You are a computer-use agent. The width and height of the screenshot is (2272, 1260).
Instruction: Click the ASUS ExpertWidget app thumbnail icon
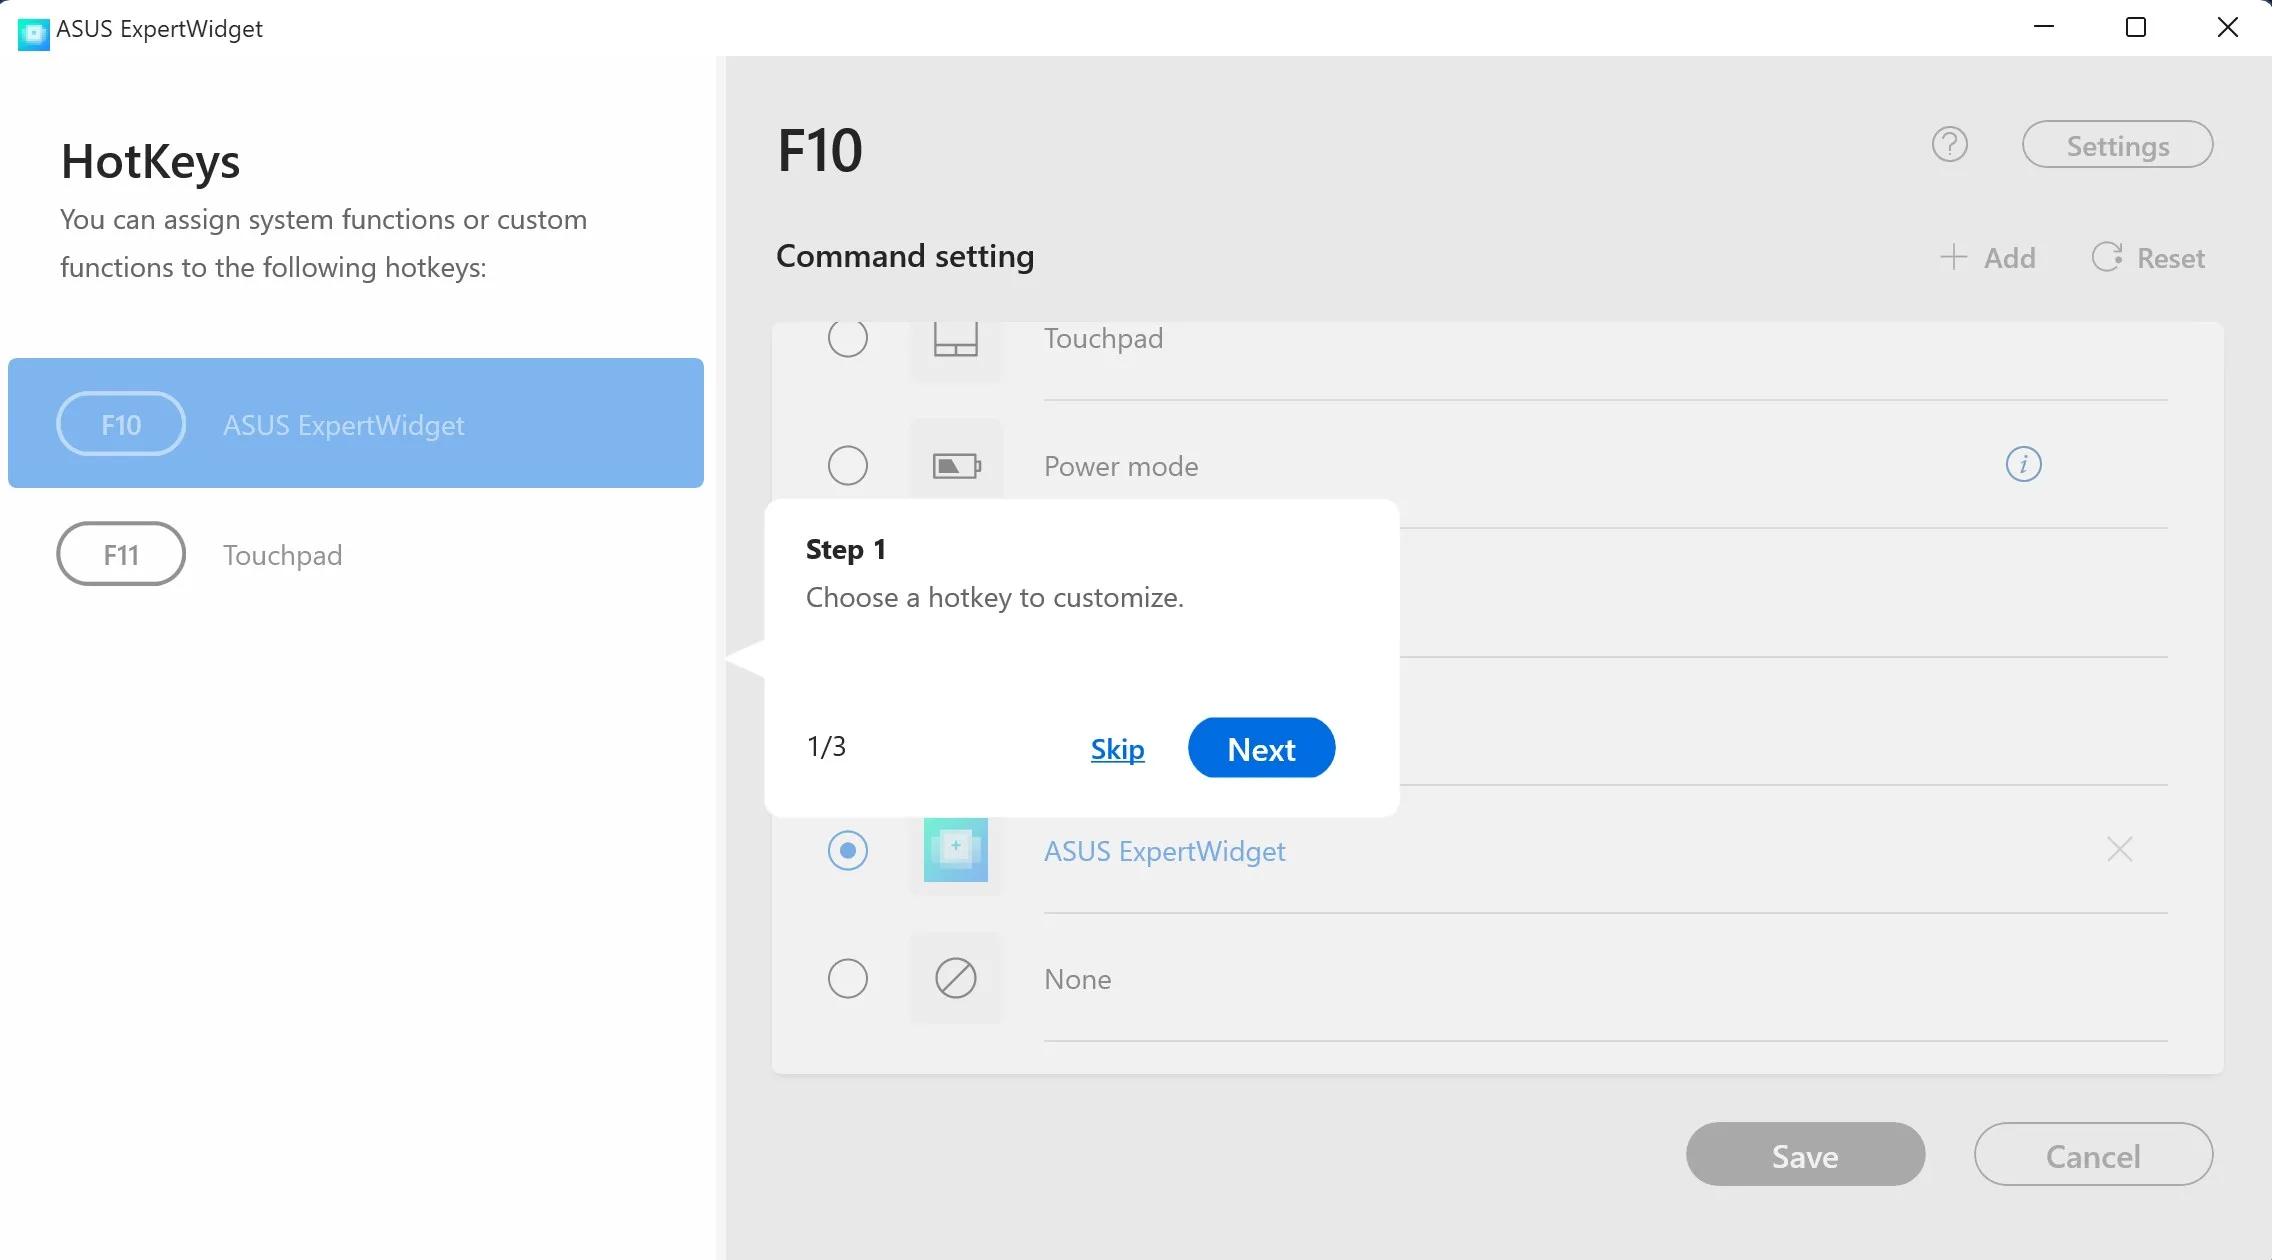click(955, 850)
